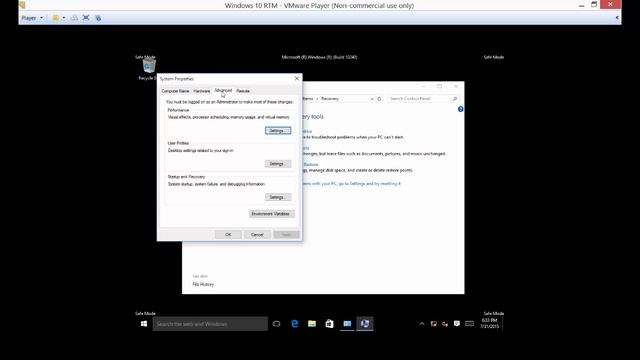Click the refresh icon in Control Panel
640x360 pixels.
(379, 99)
